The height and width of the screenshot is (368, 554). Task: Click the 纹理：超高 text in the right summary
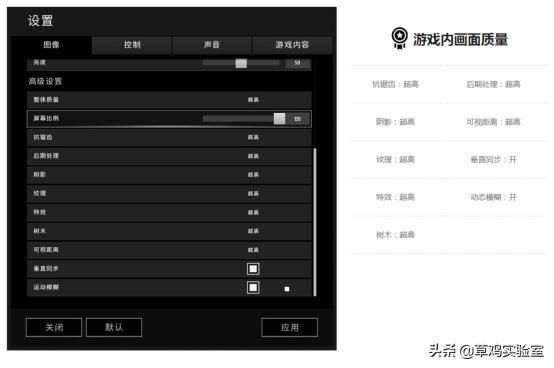tap(395, 160)
